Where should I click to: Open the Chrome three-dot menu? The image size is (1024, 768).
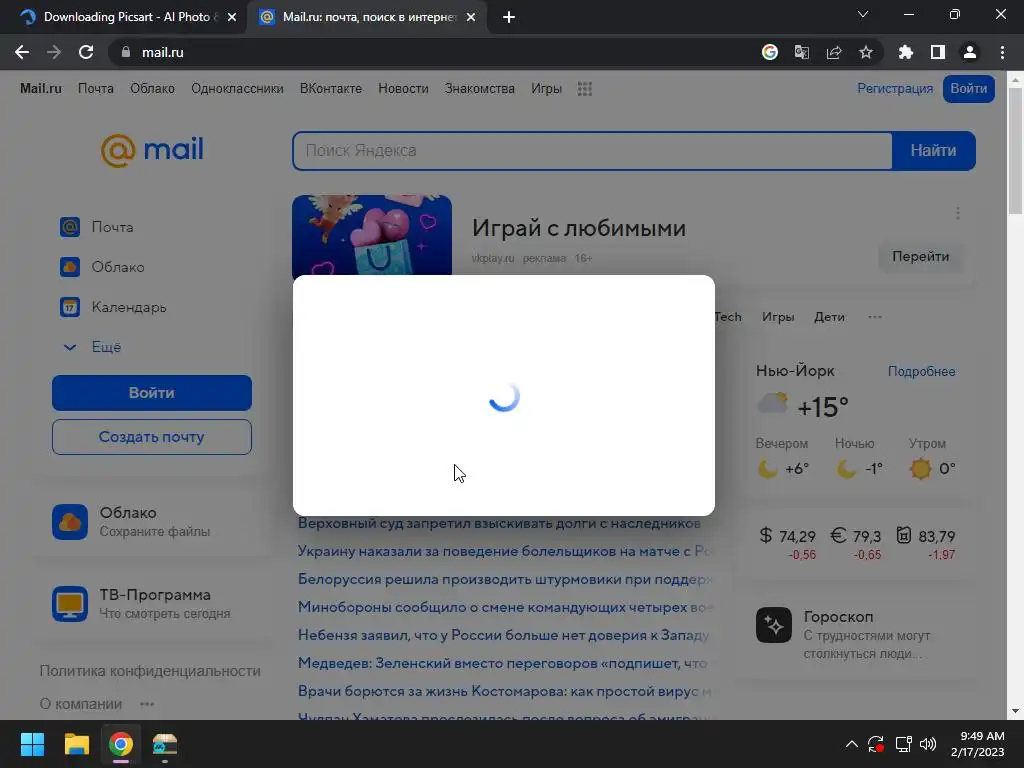(x=1002, y=52)
